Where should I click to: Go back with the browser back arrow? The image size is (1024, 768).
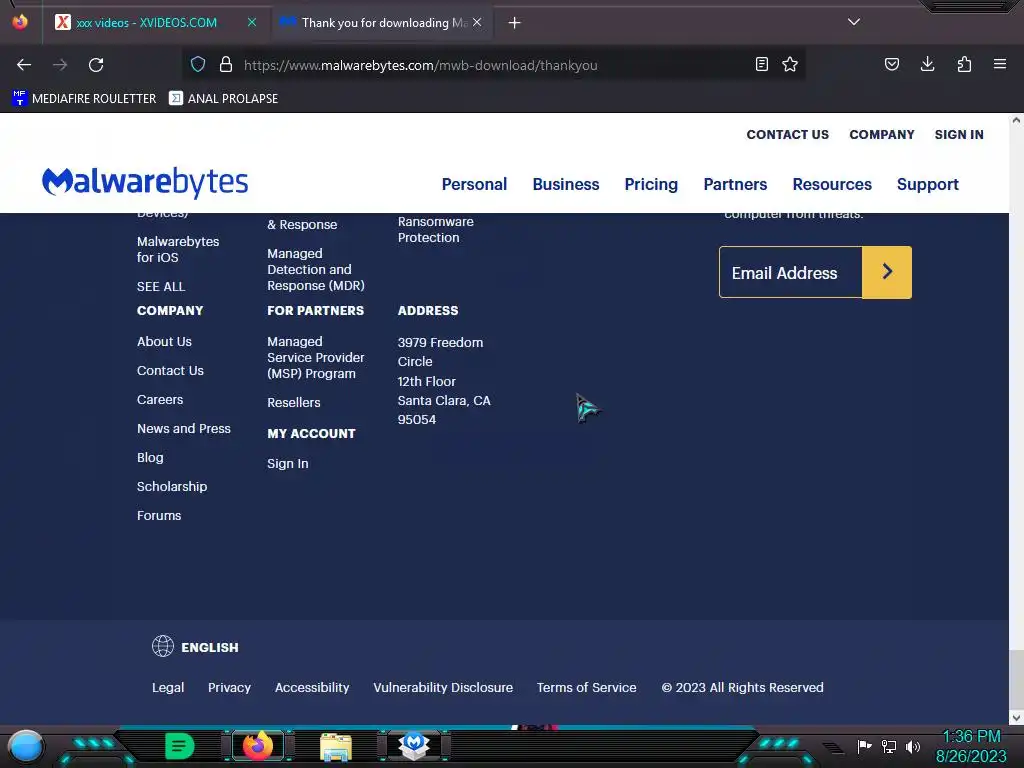coord(24,65)
